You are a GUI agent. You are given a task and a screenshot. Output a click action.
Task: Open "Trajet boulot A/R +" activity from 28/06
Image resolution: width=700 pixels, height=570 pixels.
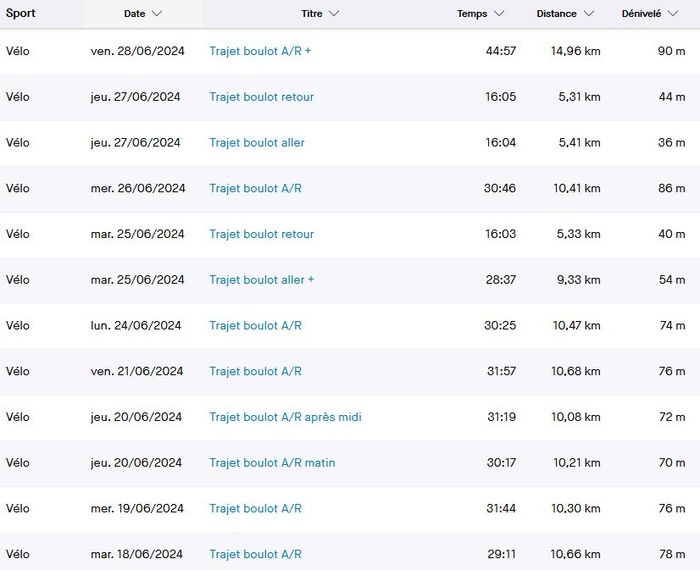click(260, 51)
